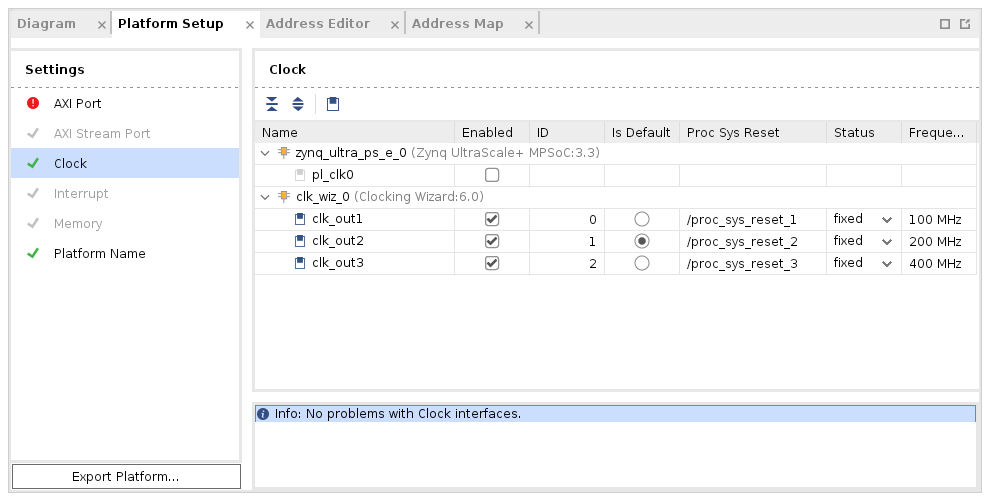
Task: Click the Export Platform button
Action: [126, 477]
